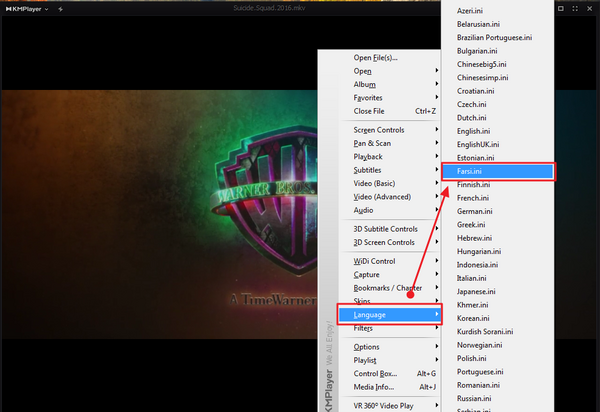
Task: Expand the Pan & Scan submenu
Action: point(390,143)
